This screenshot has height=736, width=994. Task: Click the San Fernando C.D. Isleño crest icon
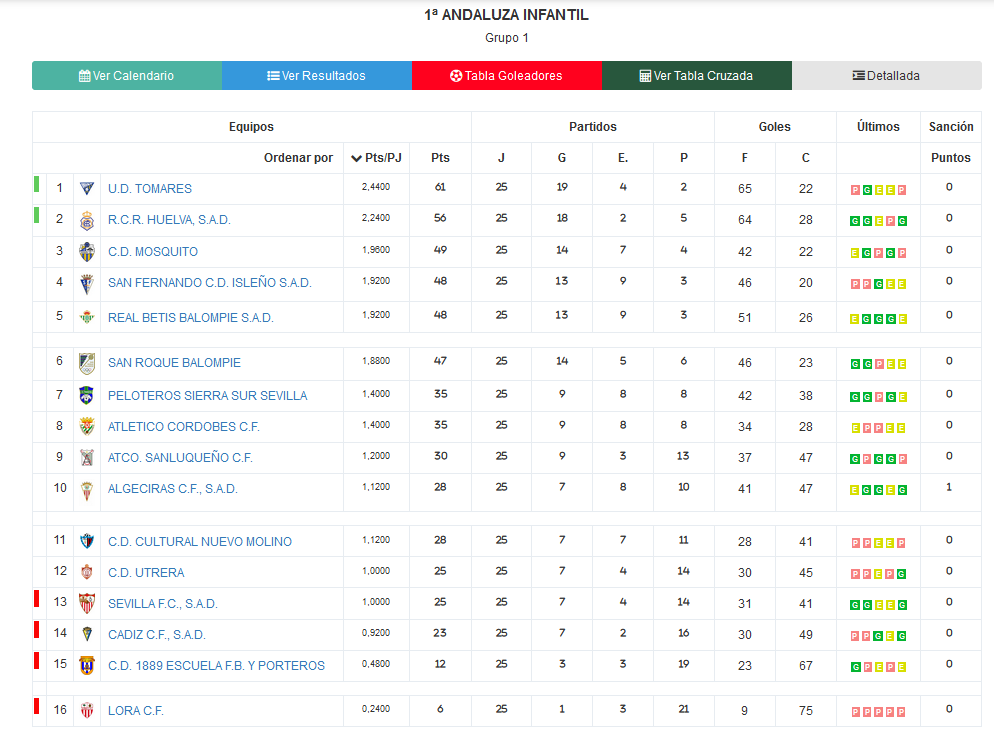(x=87, y=283)
